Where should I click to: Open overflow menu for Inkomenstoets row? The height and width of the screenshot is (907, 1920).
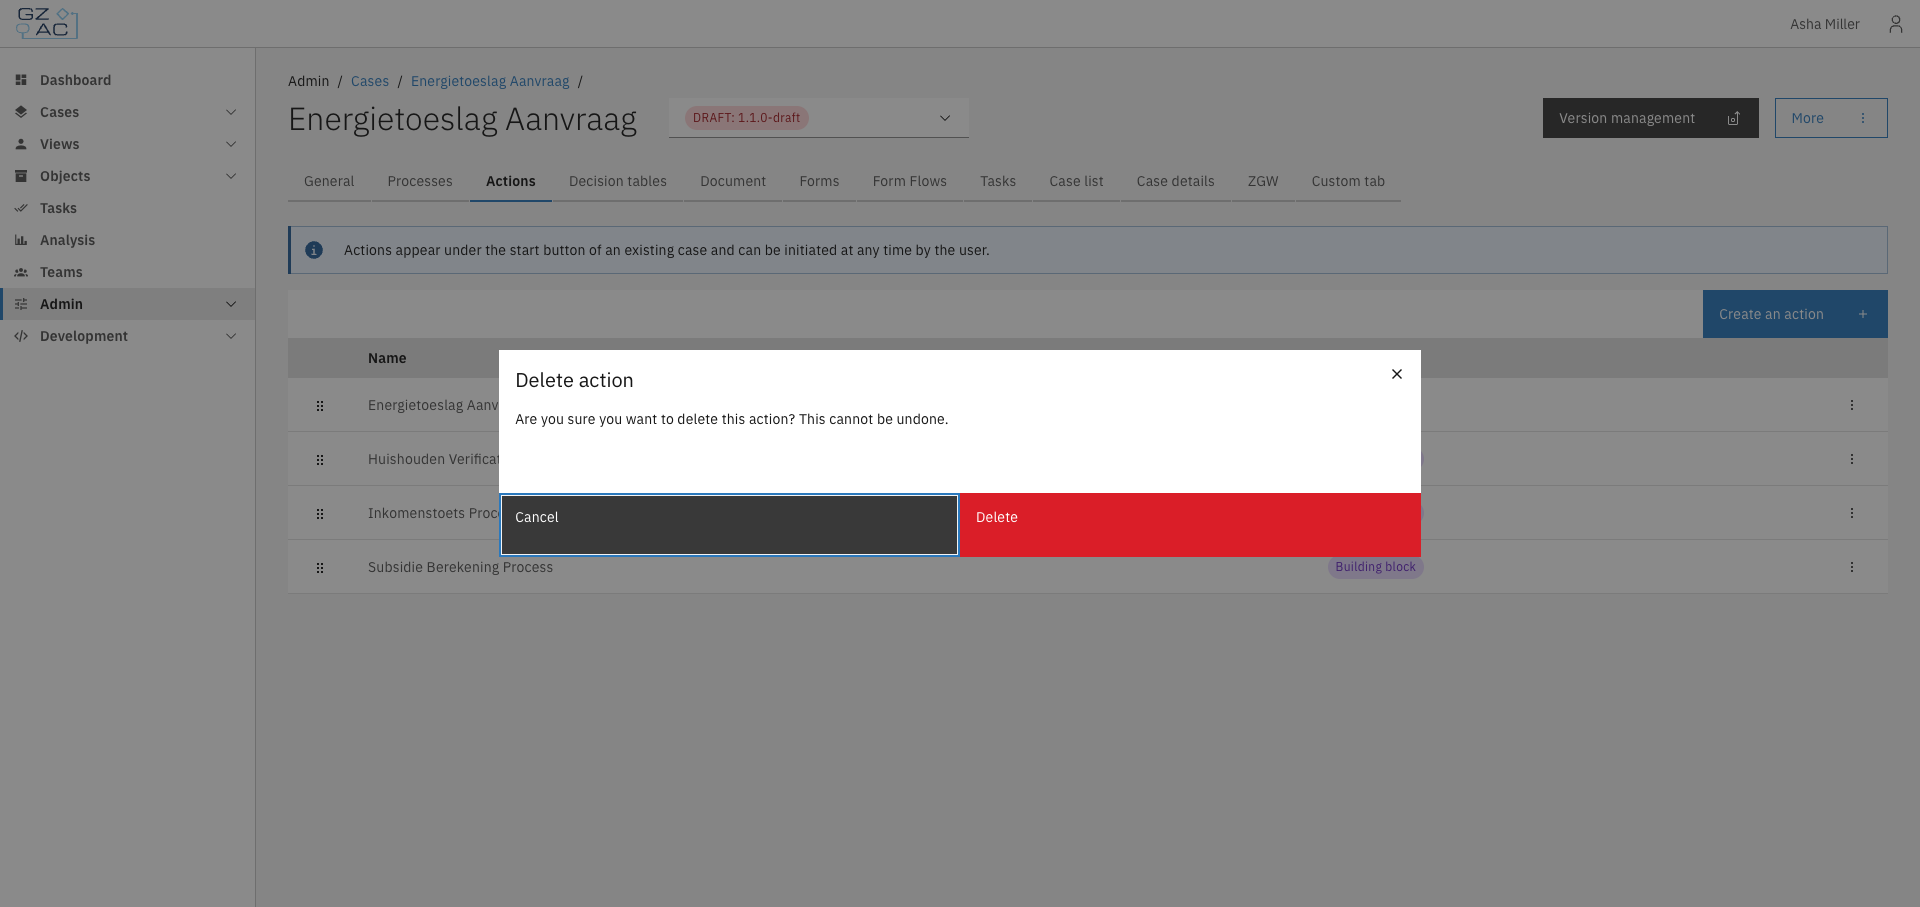click(x=1852, y=513)
